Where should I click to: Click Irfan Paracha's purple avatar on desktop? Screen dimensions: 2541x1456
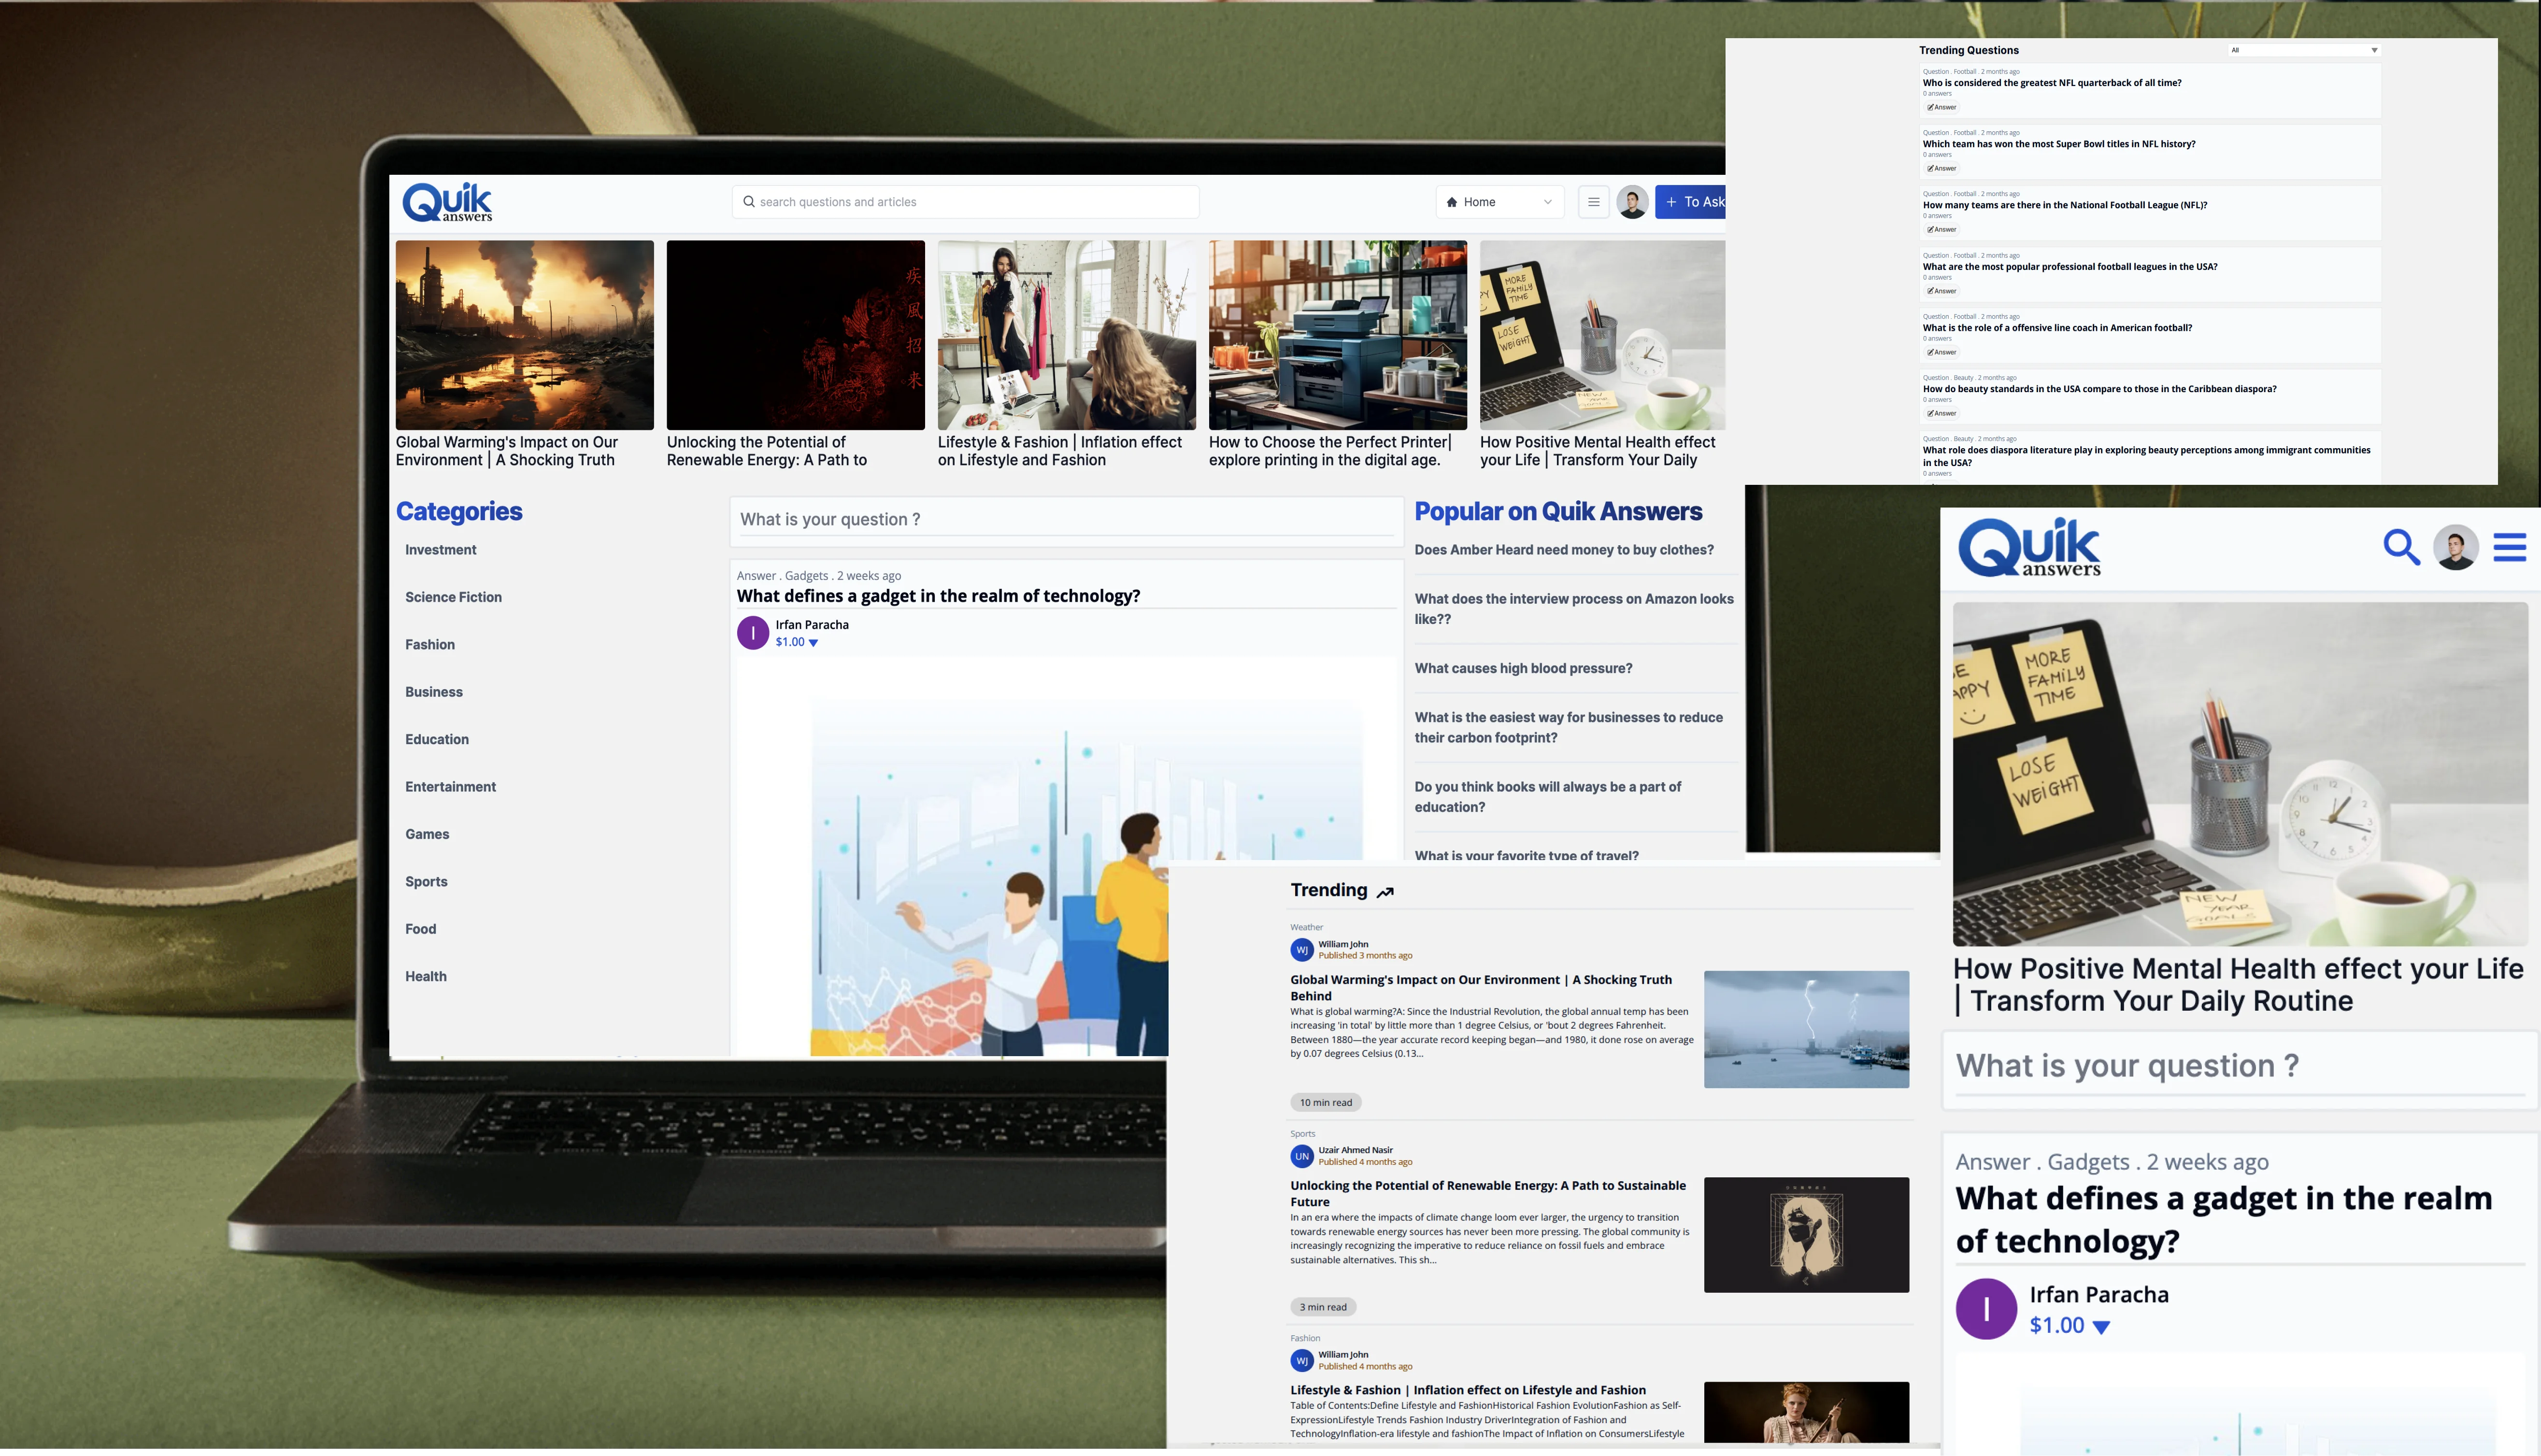point(753,633)
